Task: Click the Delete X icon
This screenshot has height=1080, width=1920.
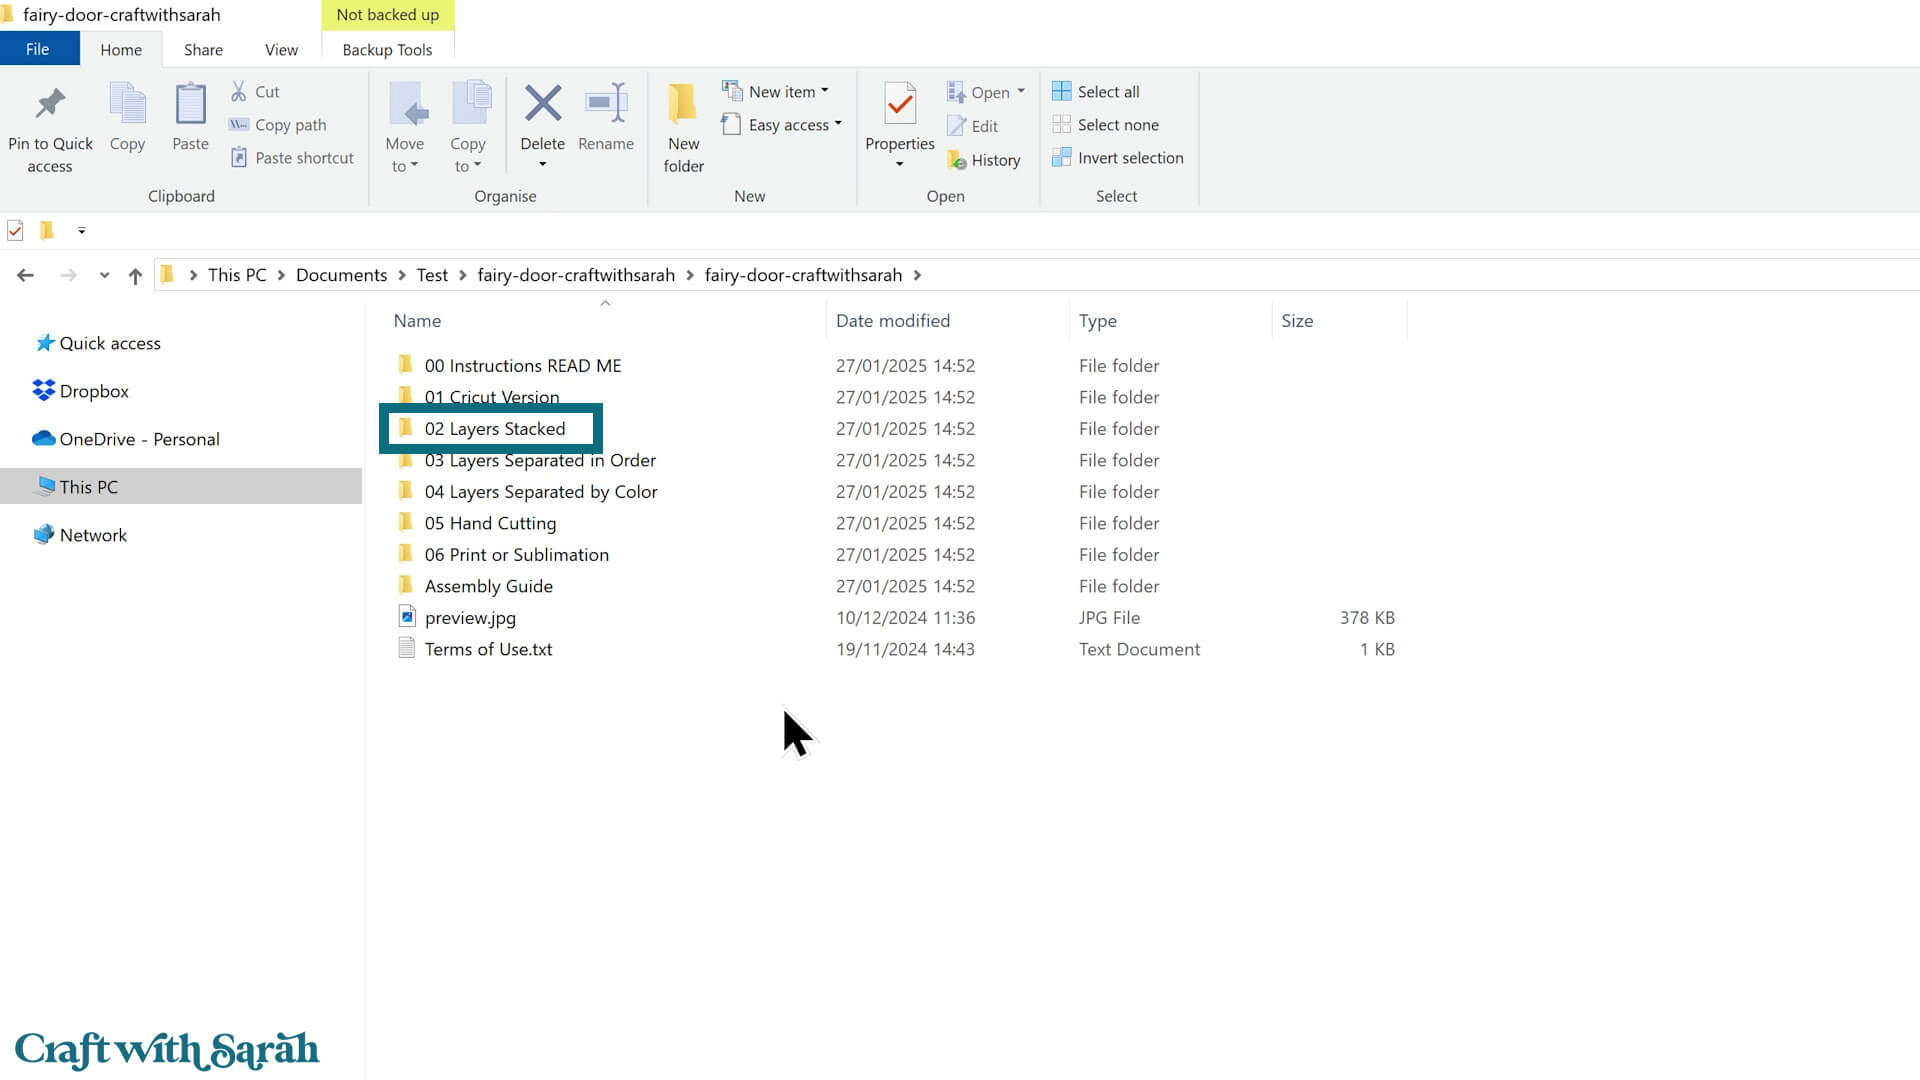Action: [542, 104]
